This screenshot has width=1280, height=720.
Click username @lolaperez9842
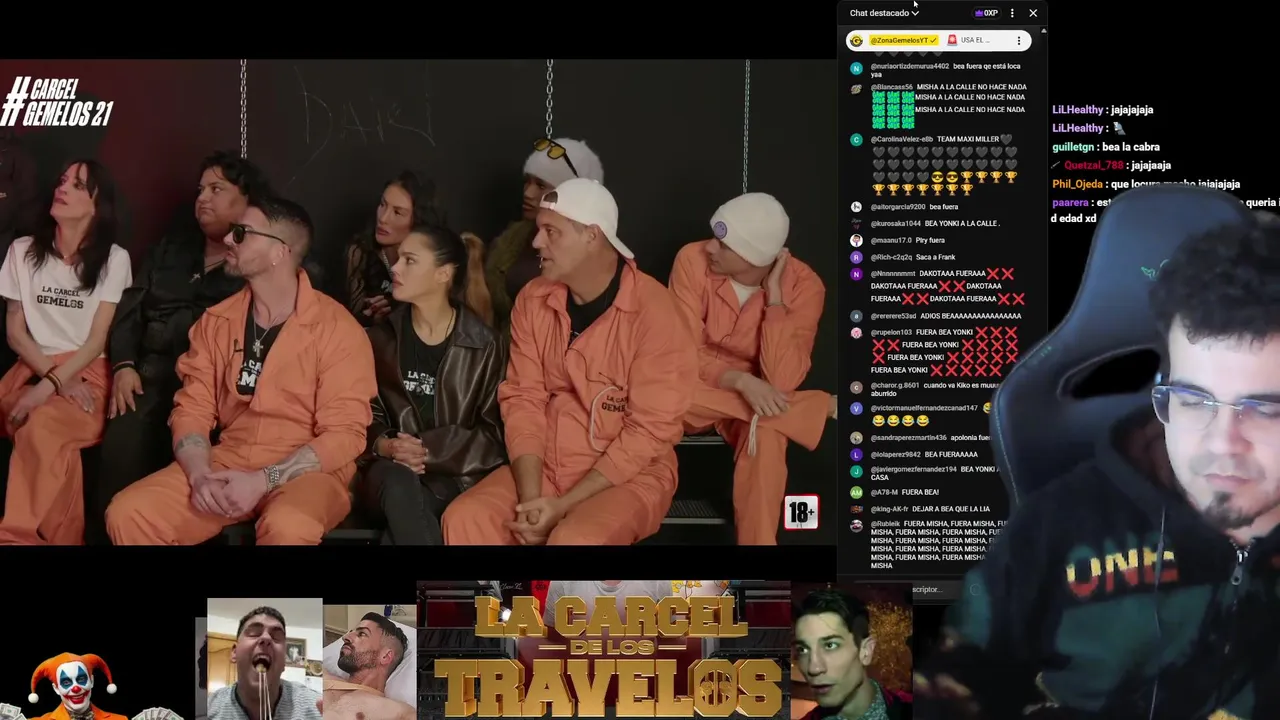tap(895, 455)
